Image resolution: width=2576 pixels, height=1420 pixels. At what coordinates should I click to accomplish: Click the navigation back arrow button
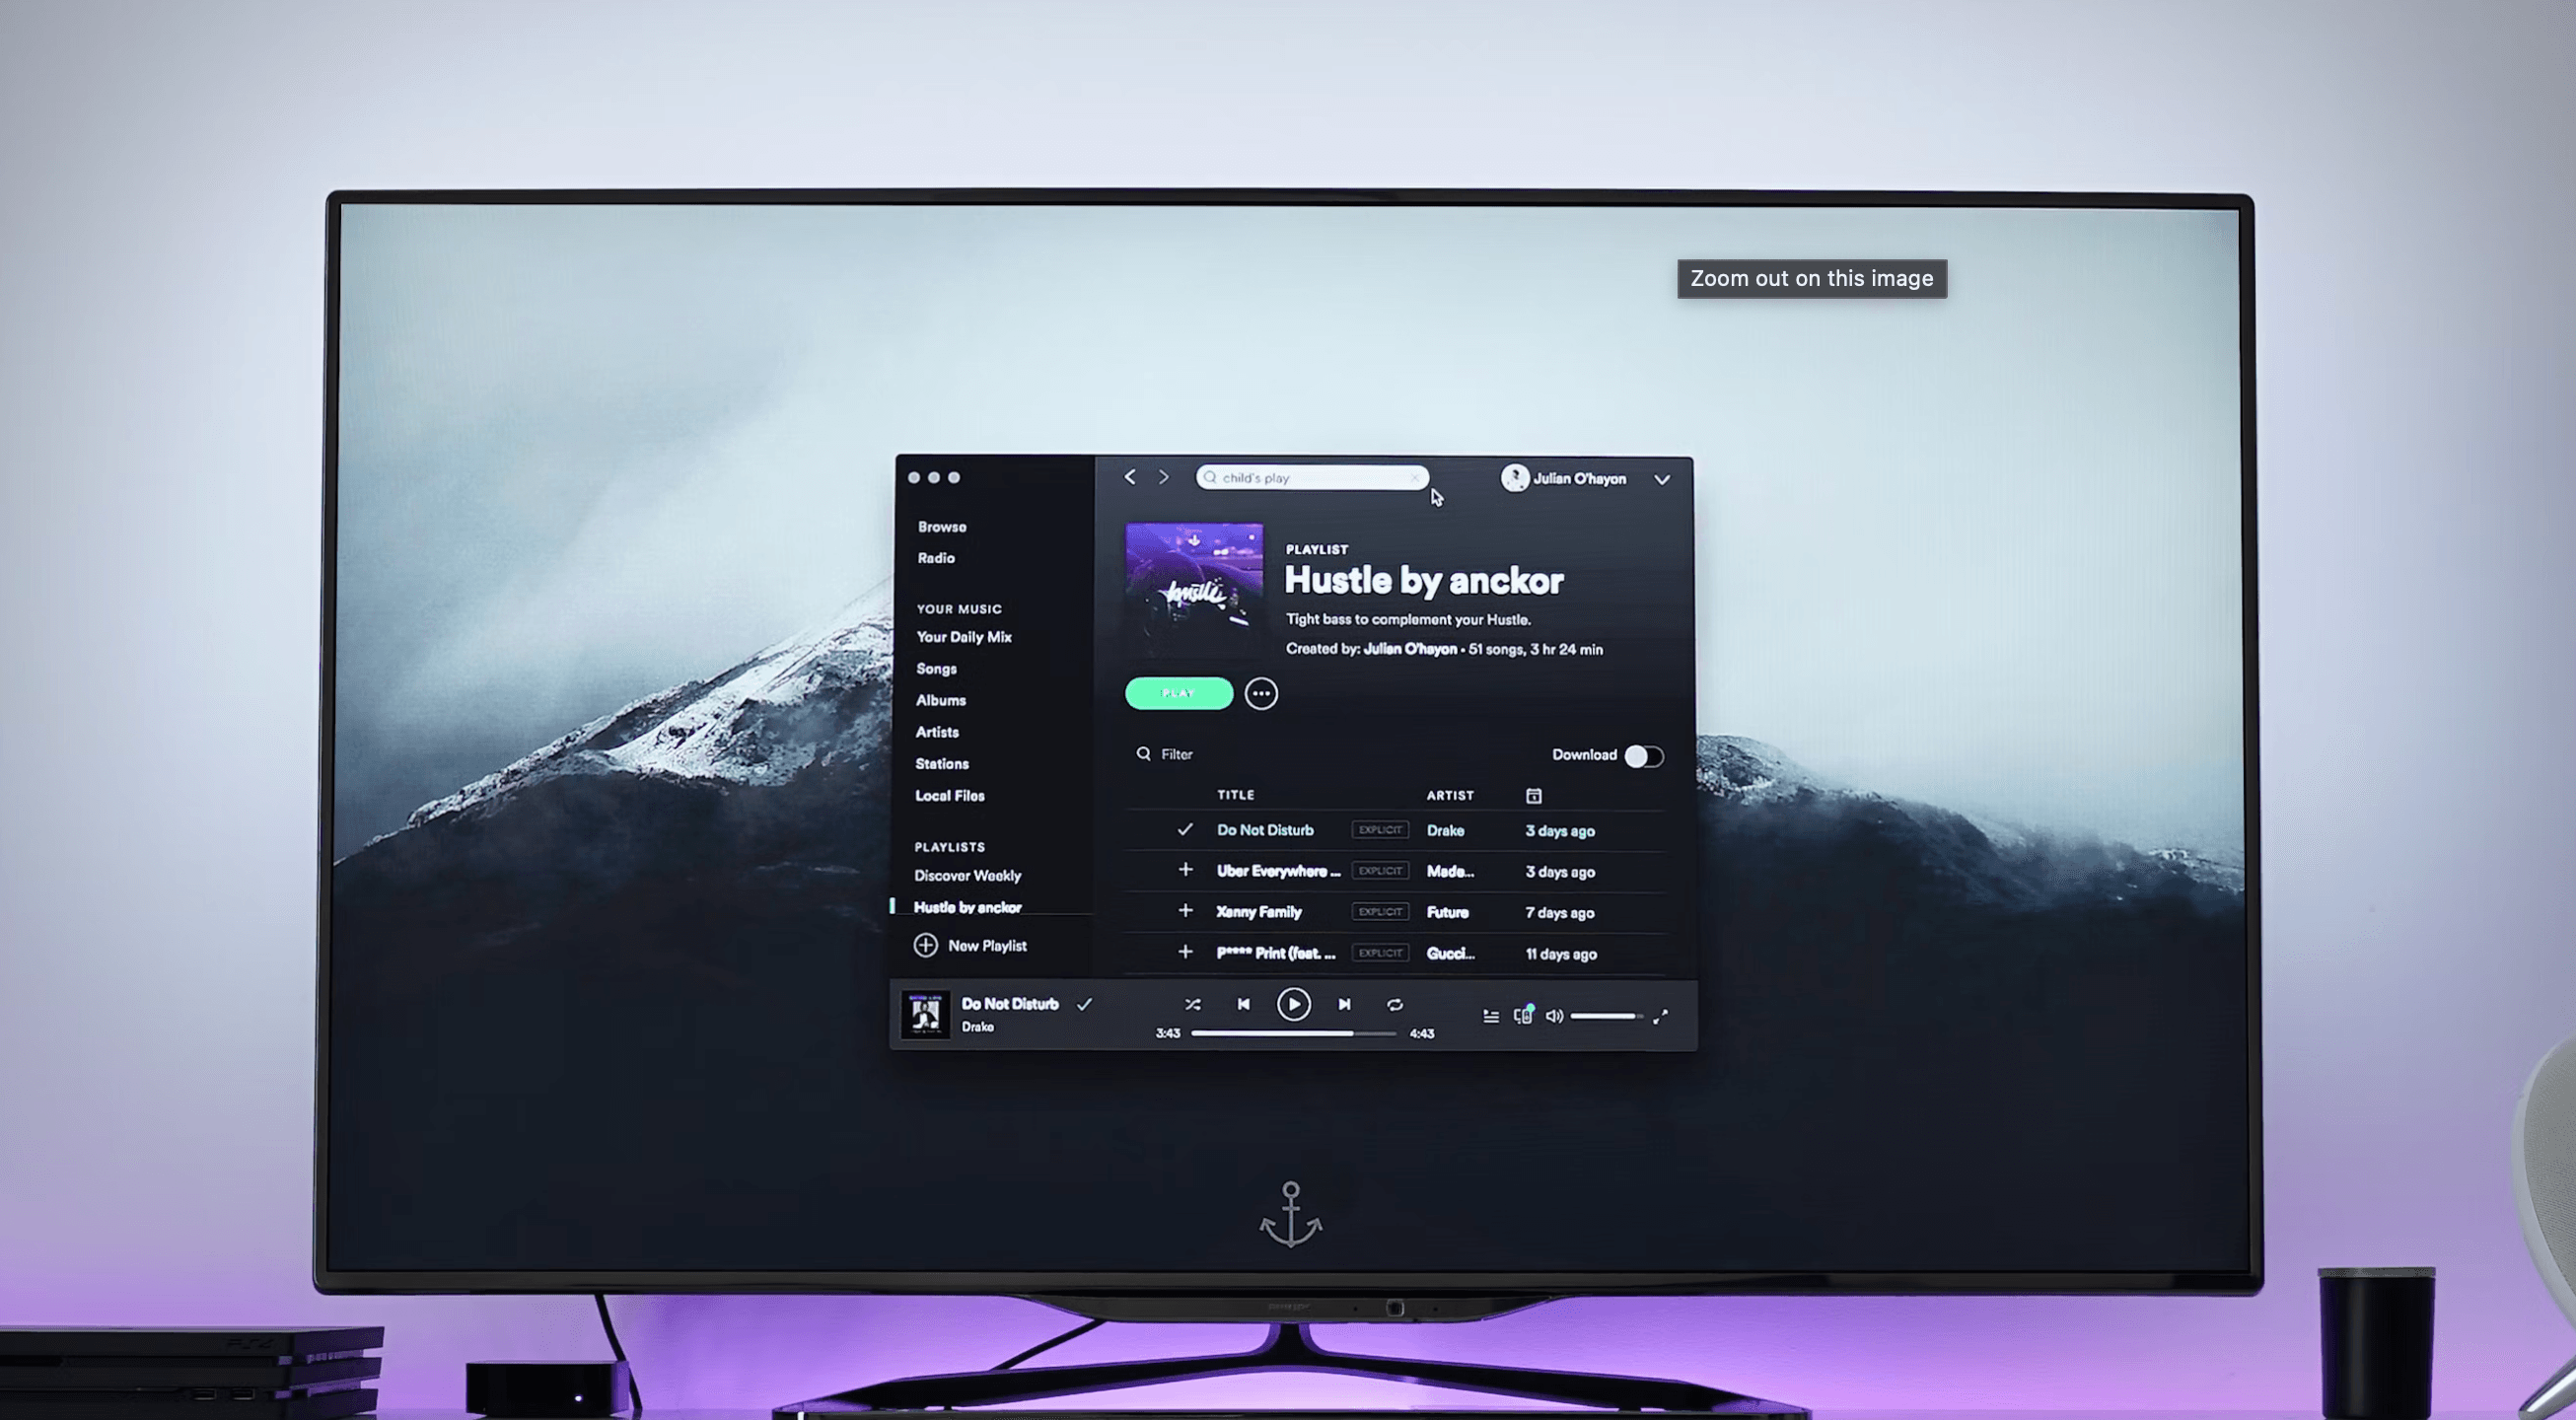(1130, 477)
